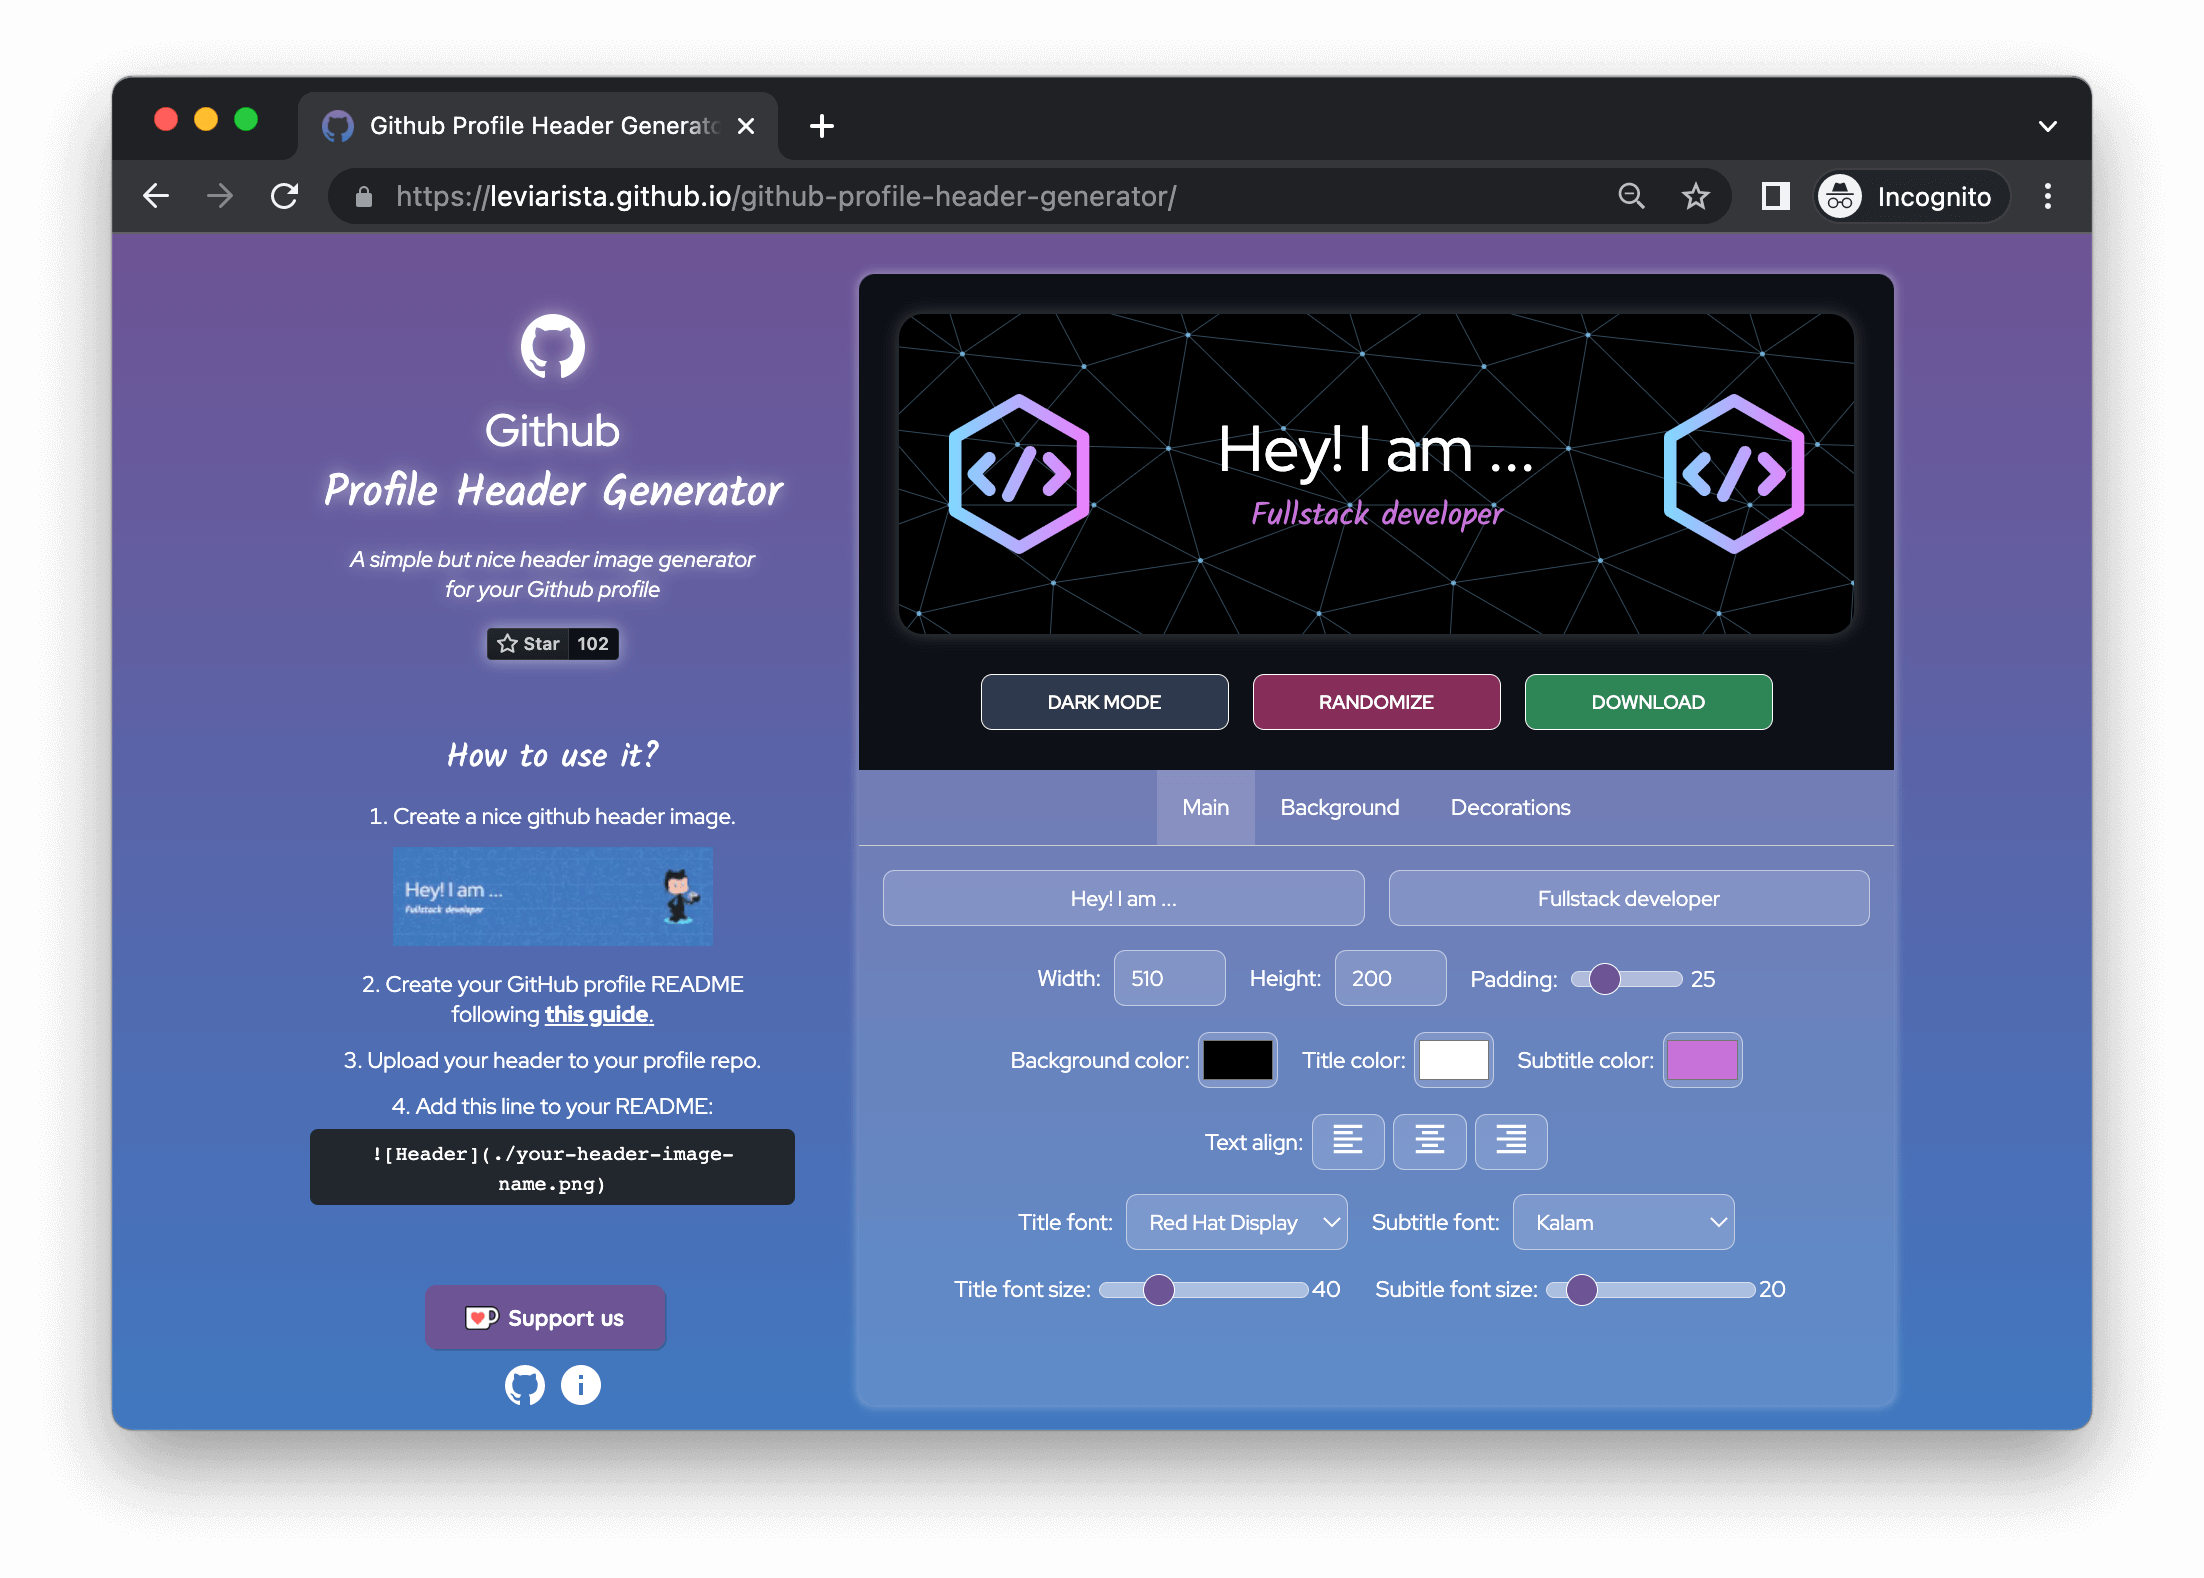
Task: Open the Background color swatch
Action: click(1238, 1060)
